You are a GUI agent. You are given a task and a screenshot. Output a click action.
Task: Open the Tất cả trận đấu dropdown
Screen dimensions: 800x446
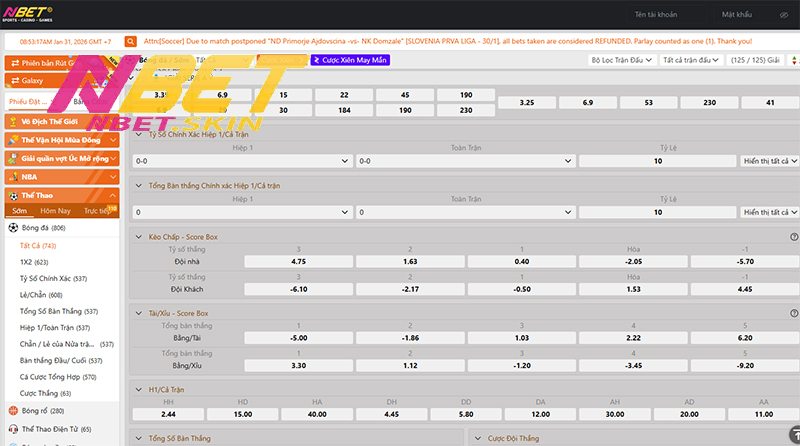point(691,60)
